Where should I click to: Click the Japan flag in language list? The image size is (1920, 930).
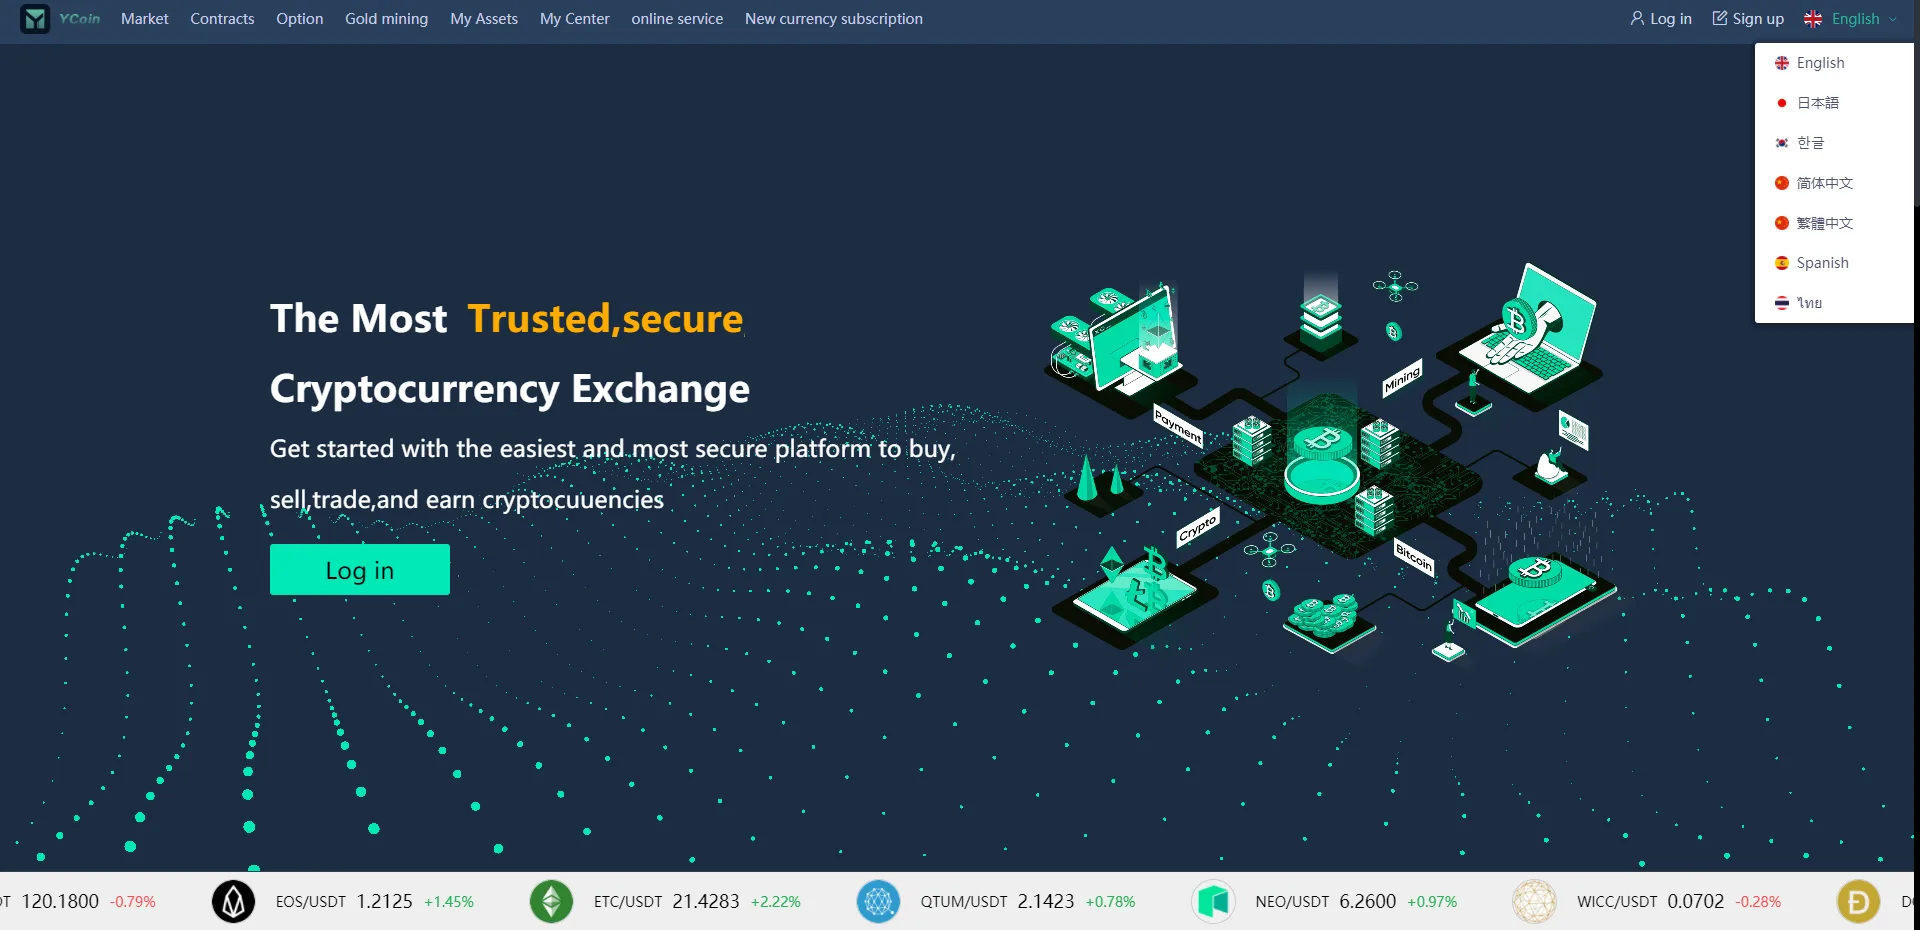[1782, 103]
